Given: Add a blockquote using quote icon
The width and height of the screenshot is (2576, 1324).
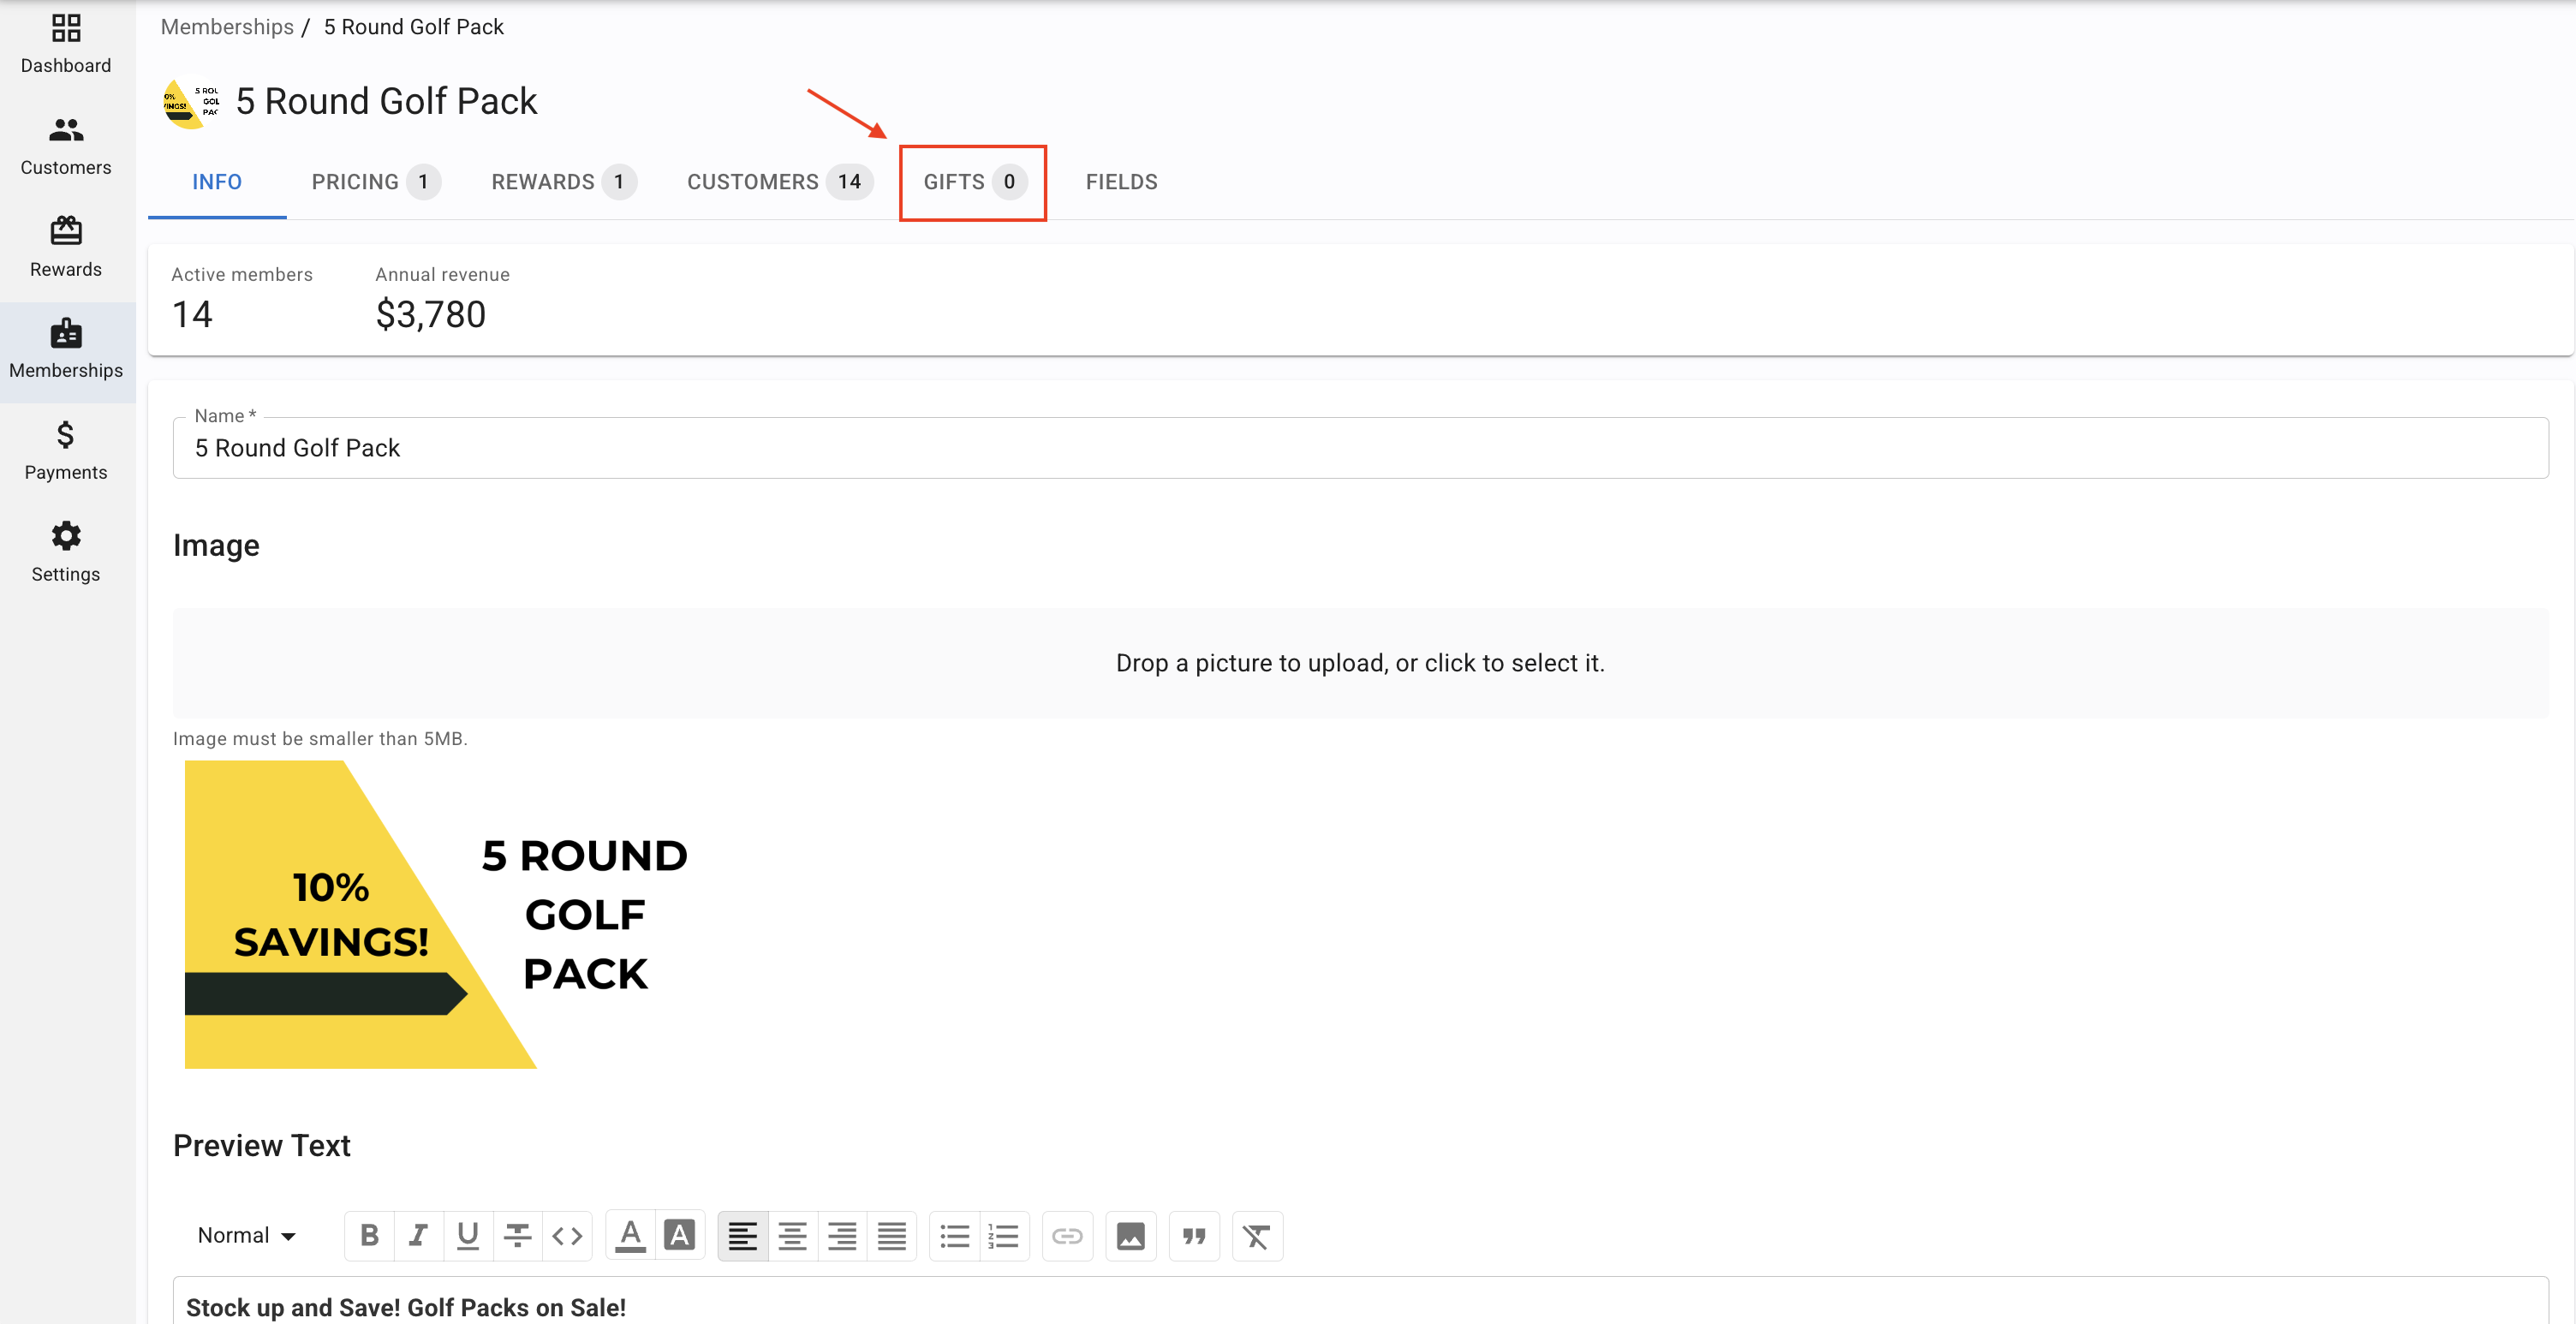Looking at the screenshot, I should click(x=1194, y=1236).
